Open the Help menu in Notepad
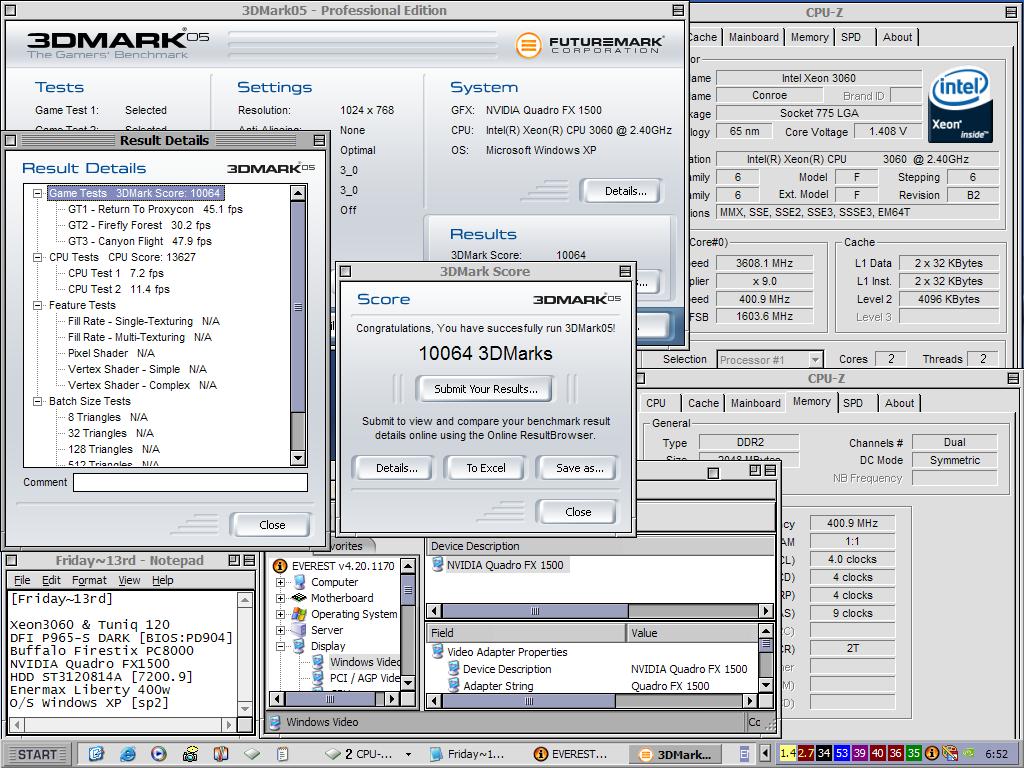 tap(163, 580)
